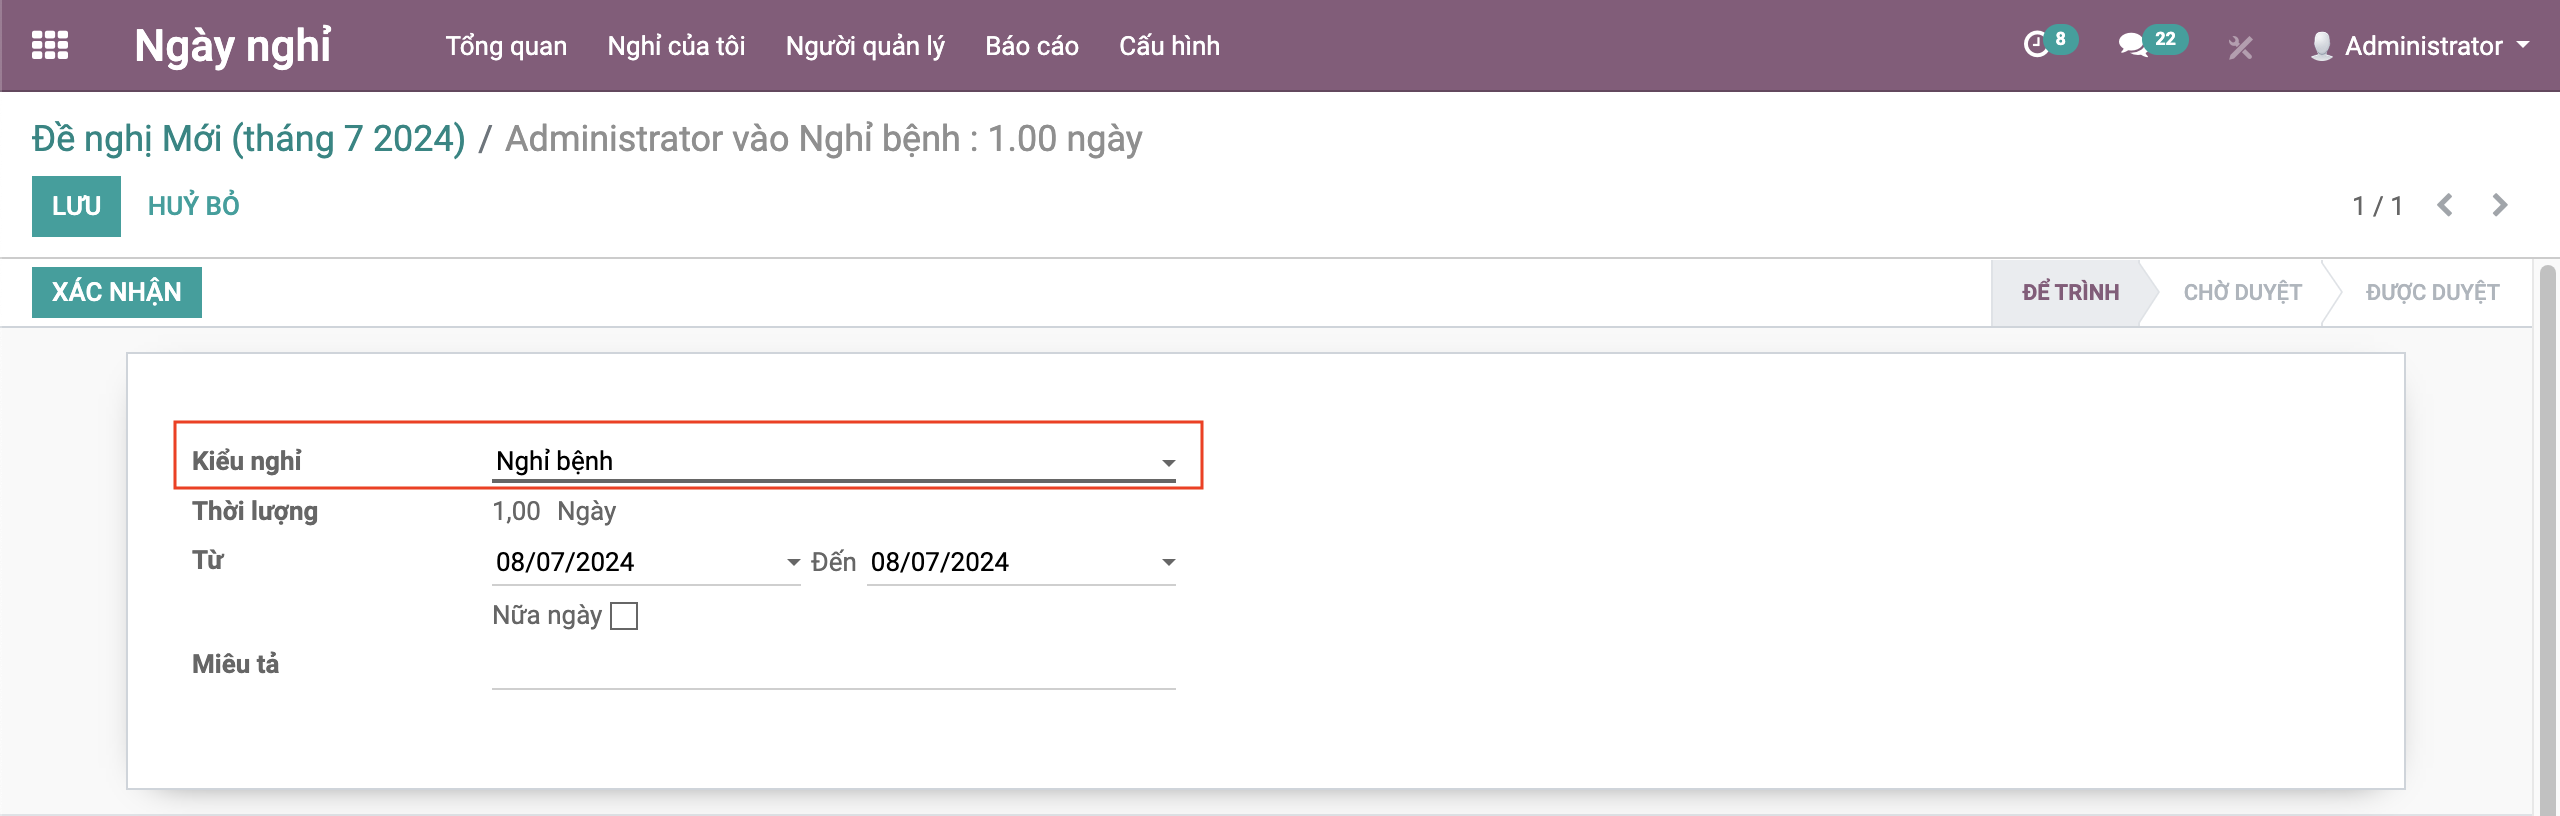2560x816 pixels.
Task: Click the Miêu tả description field
Action: coord(833,668)
